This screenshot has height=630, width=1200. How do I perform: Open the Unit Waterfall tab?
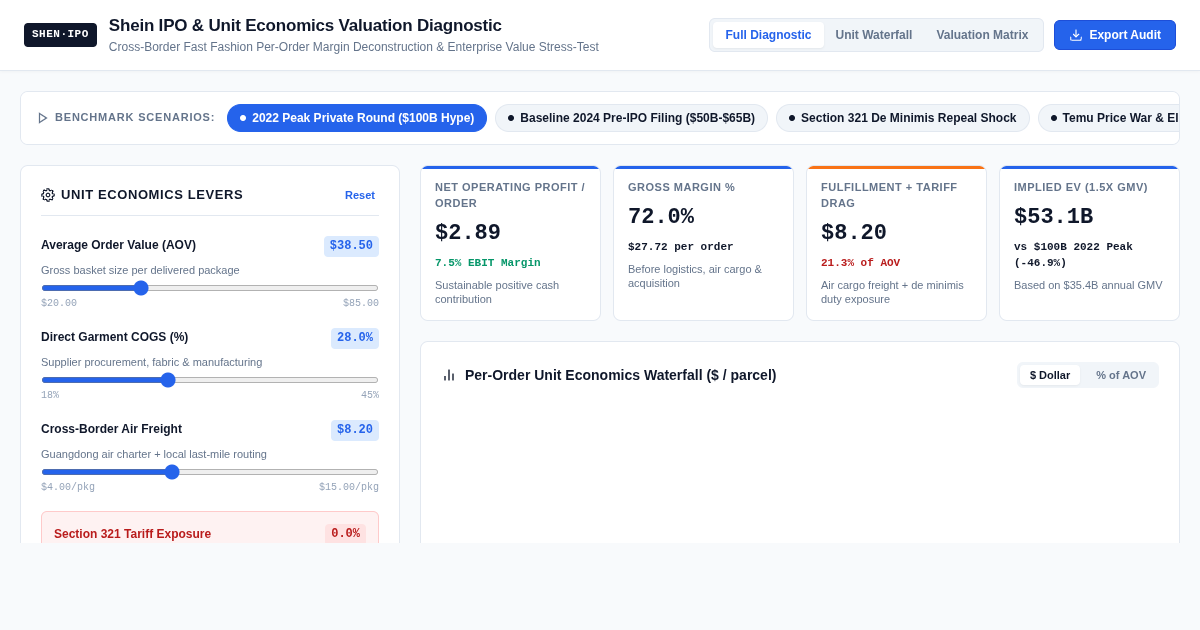click(874, 35)
